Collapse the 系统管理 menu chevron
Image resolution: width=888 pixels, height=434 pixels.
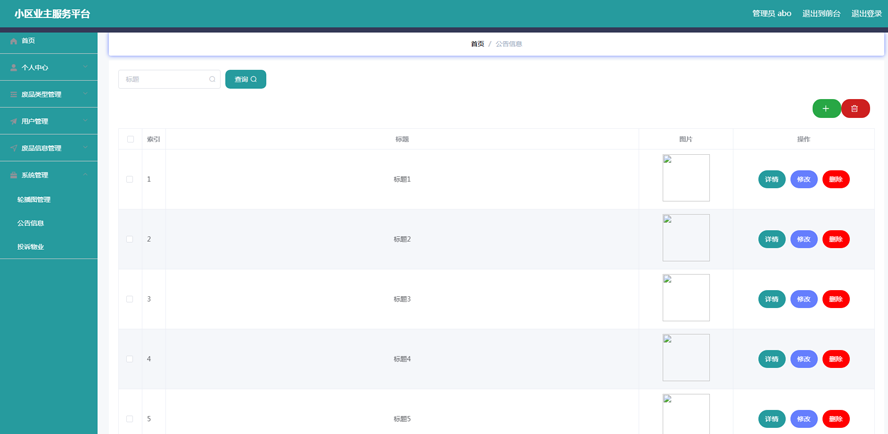tap(86, 175)
